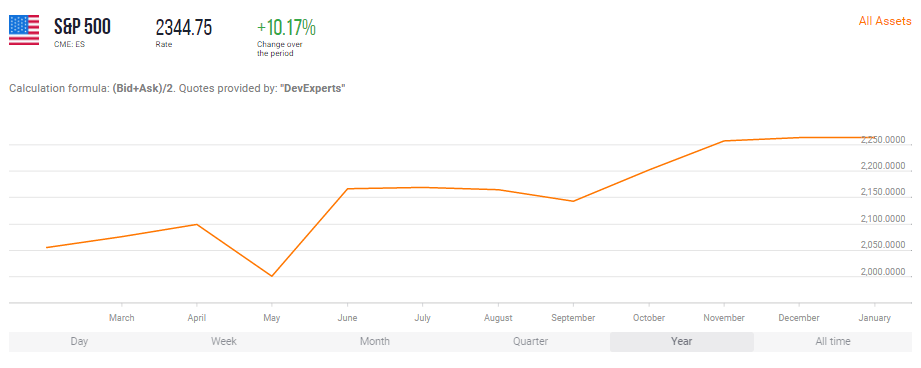The image size is (921, 368).
Task: Switch chart period to All time
Action: click(x=833, y=342)
